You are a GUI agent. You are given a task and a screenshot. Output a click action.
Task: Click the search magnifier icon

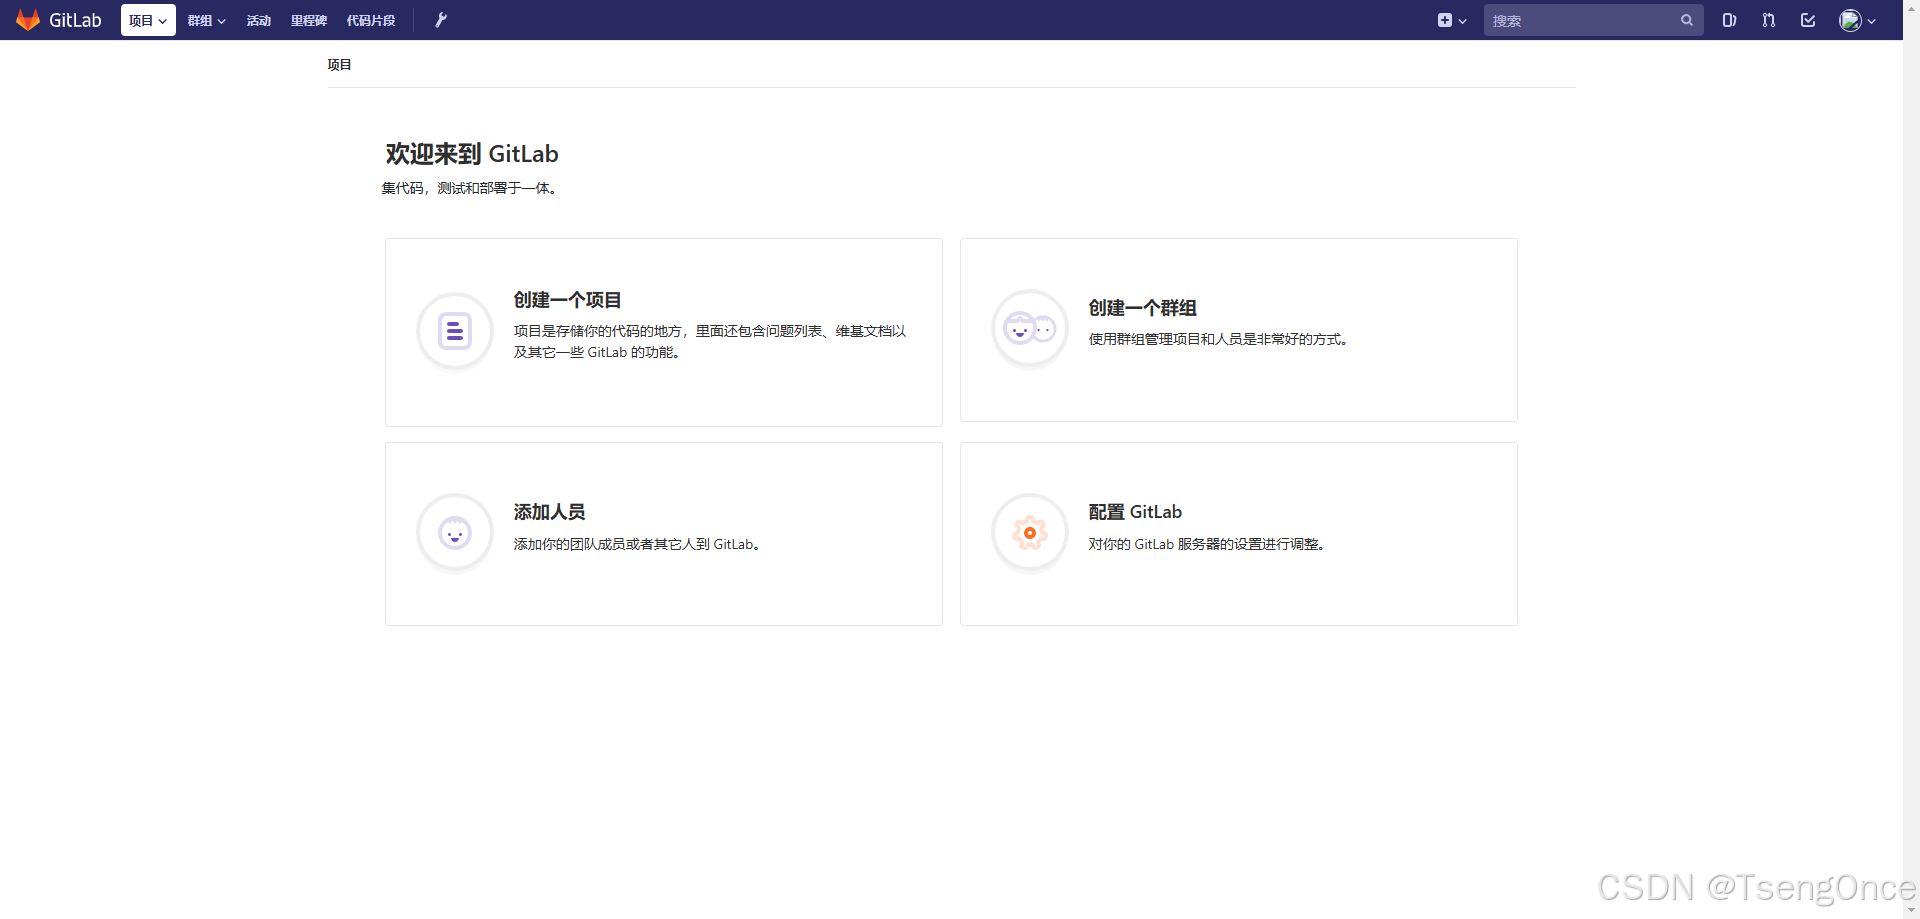(1687, 20)
